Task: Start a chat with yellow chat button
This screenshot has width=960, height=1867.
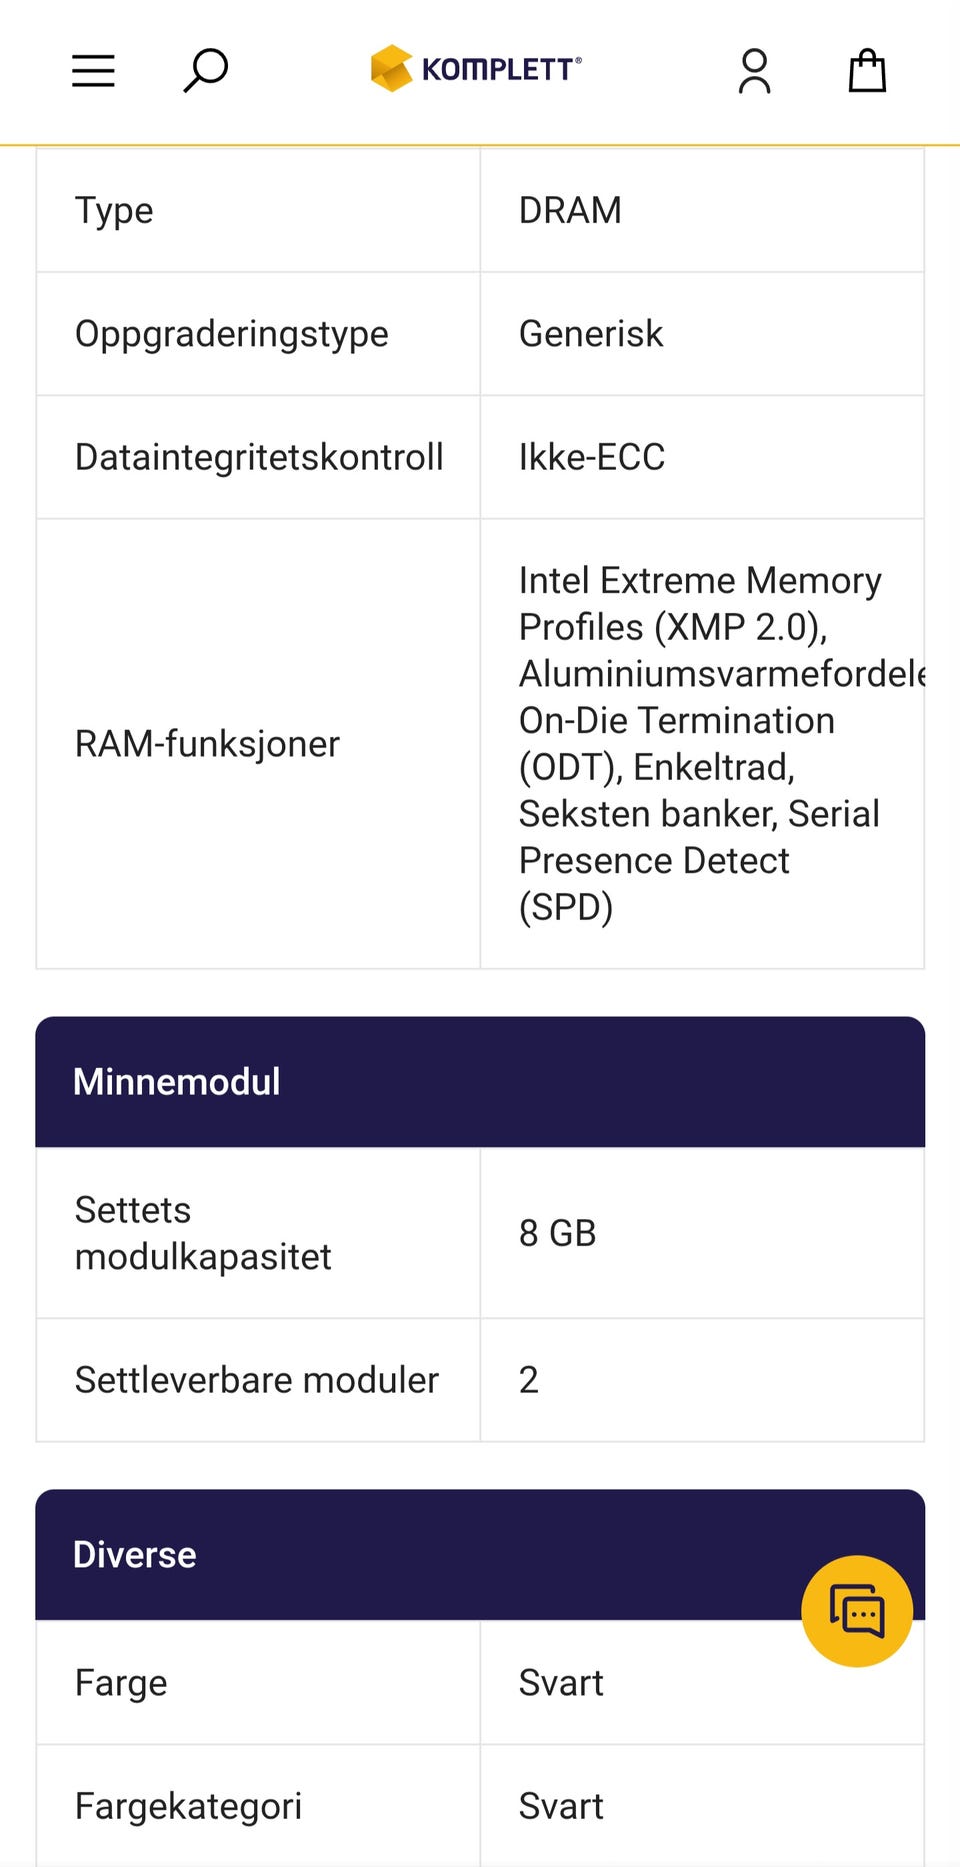Action: (x=857, y=1611)
